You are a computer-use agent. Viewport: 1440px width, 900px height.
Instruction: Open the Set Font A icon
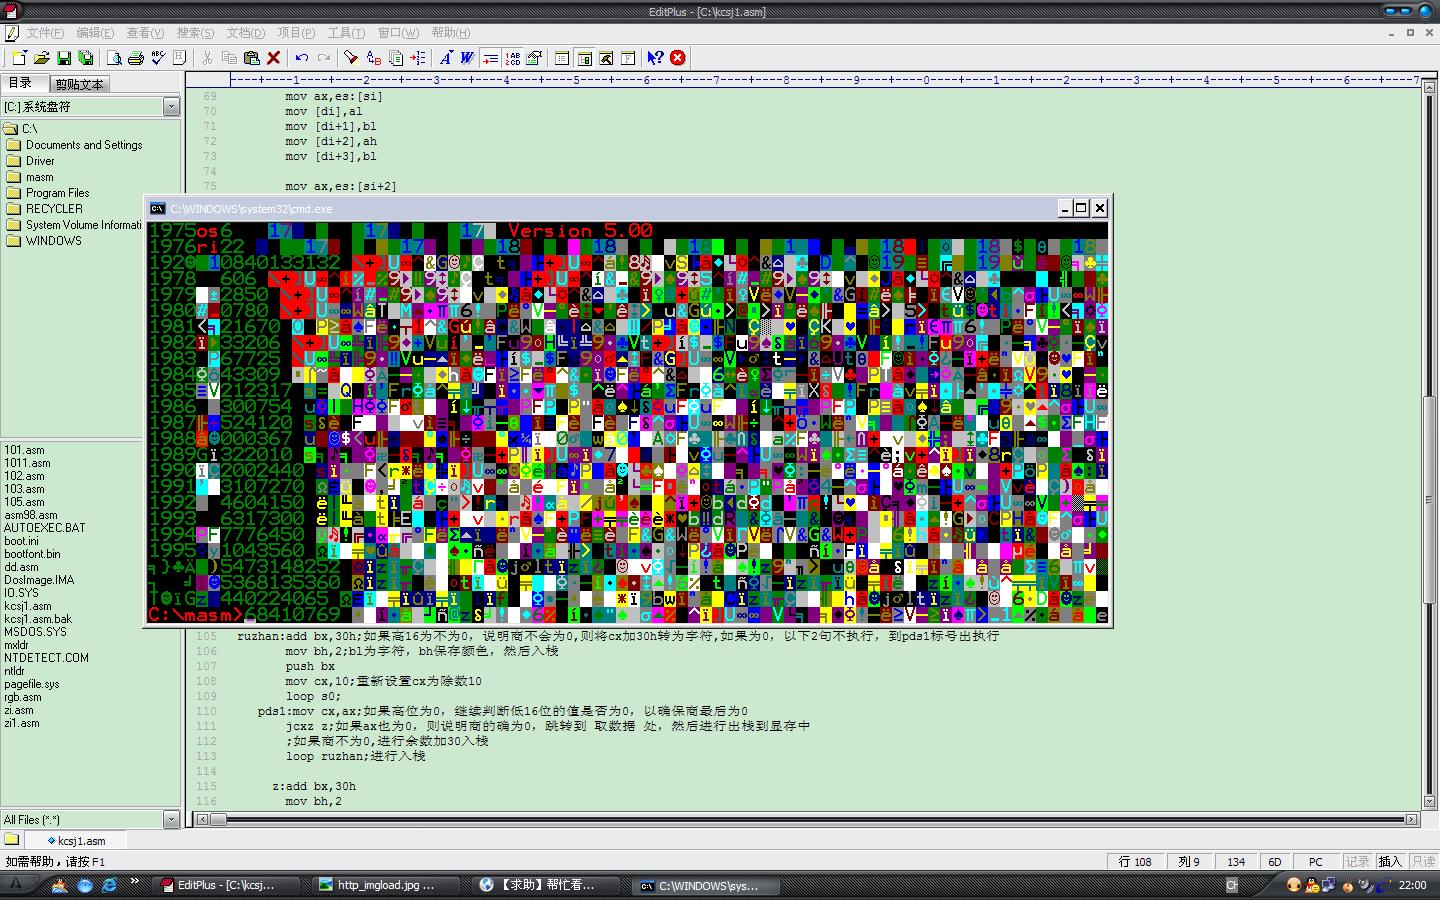click(x=445, y=58)
